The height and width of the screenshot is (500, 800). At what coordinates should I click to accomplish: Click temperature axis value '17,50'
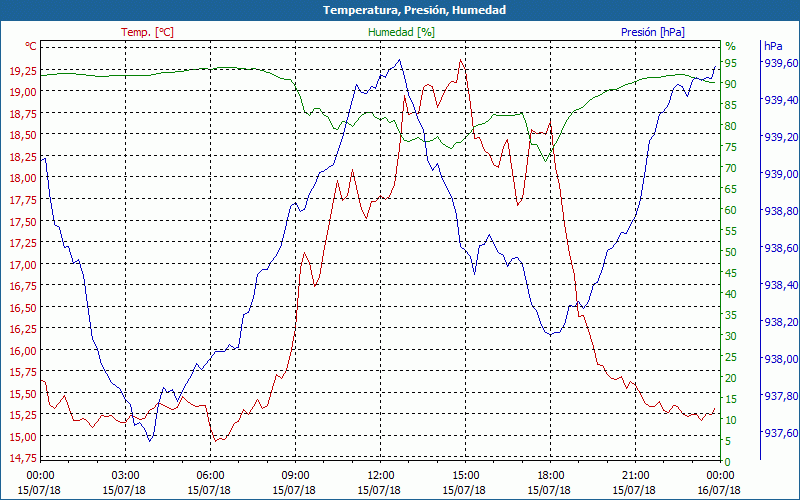(x=23, y=221)
